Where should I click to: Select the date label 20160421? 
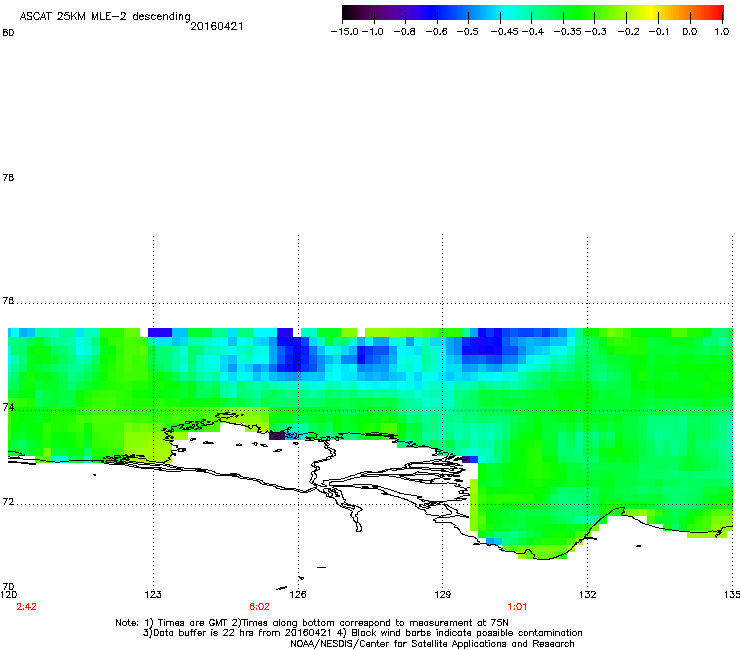(217, 26)
